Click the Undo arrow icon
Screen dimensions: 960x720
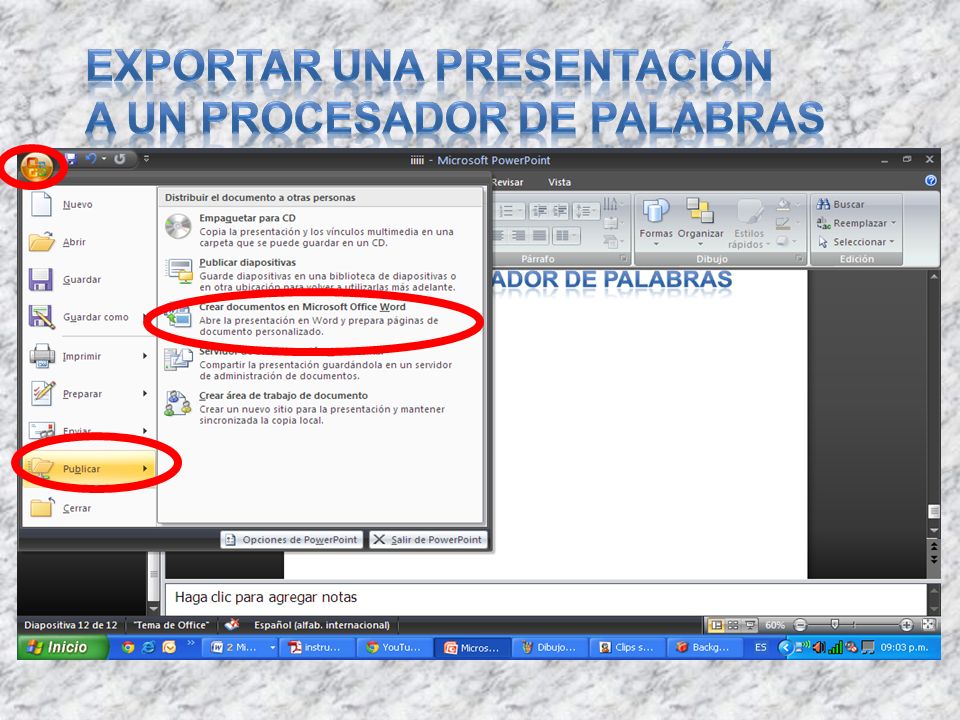point(91,159)
